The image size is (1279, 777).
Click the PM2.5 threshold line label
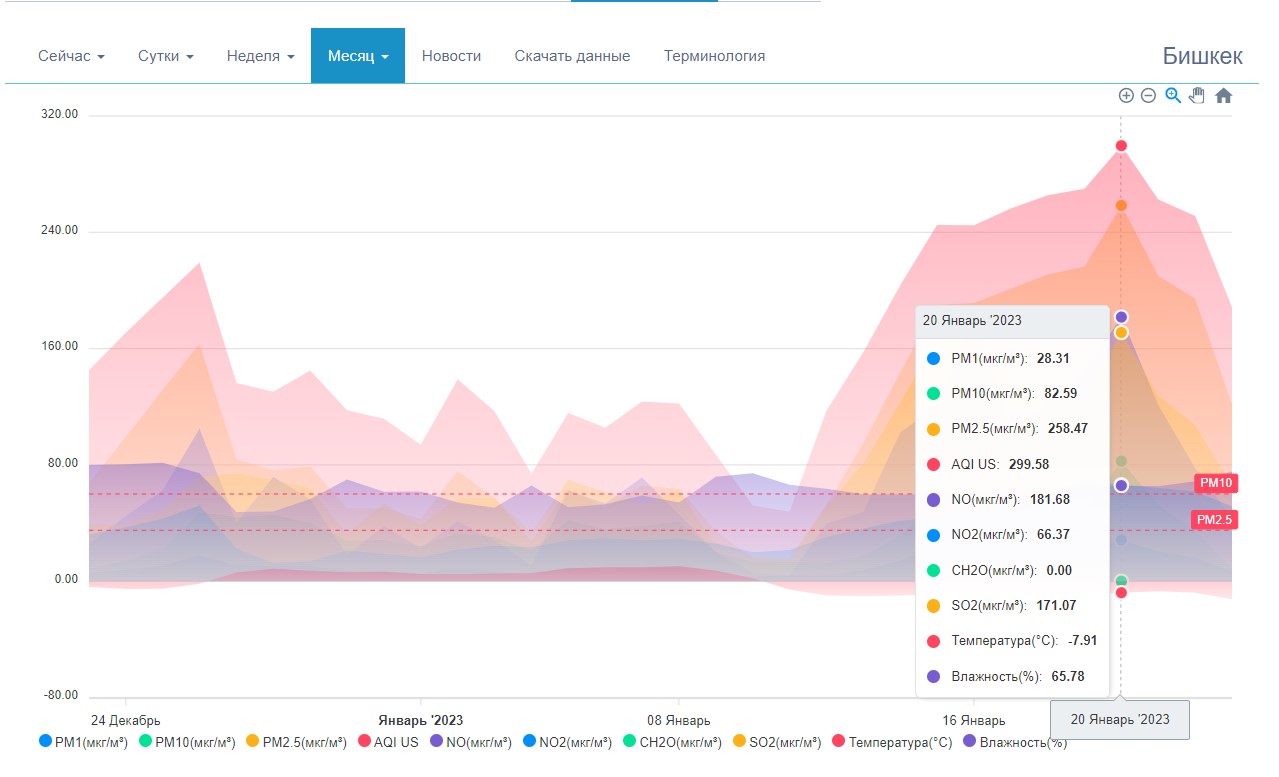[1215, 520]
